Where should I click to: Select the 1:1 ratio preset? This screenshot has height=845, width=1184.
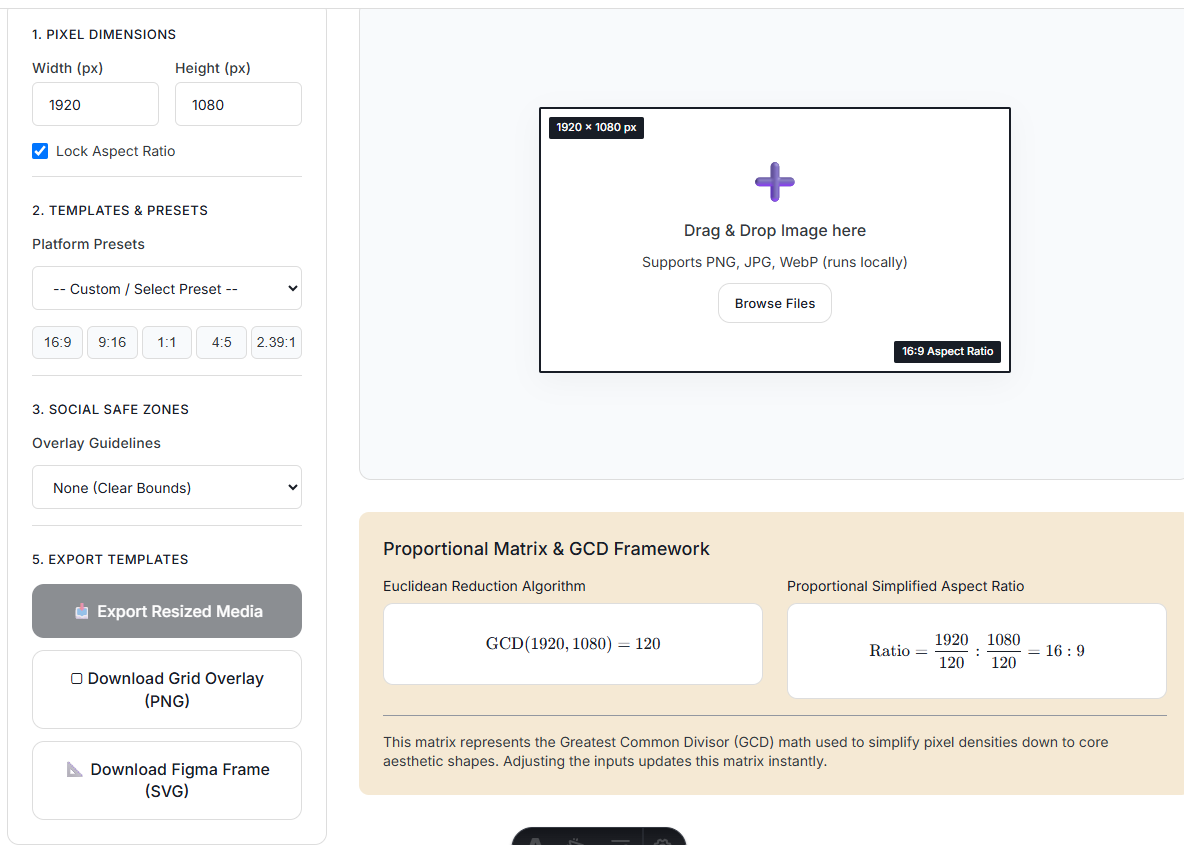click(x=167, y=342)
